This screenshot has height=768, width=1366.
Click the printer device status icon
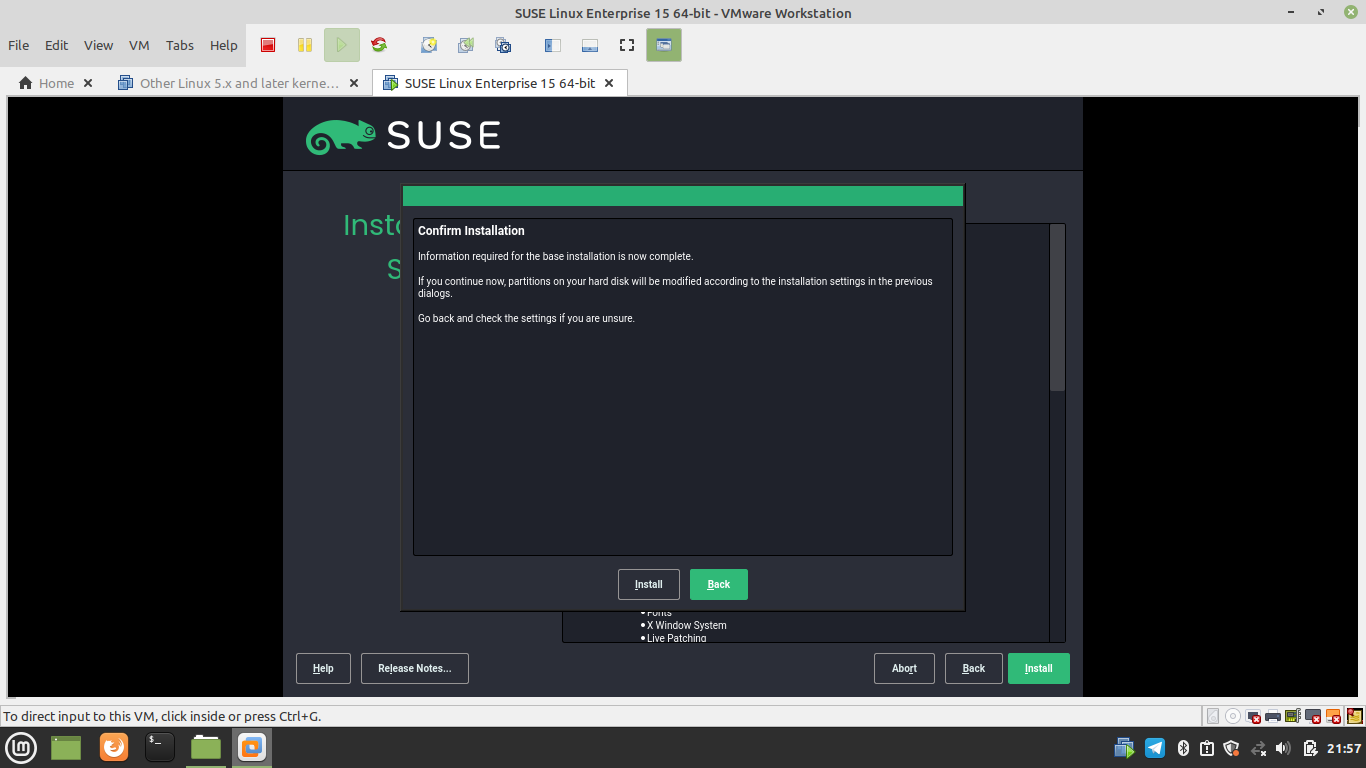[x=1273, y=716]
